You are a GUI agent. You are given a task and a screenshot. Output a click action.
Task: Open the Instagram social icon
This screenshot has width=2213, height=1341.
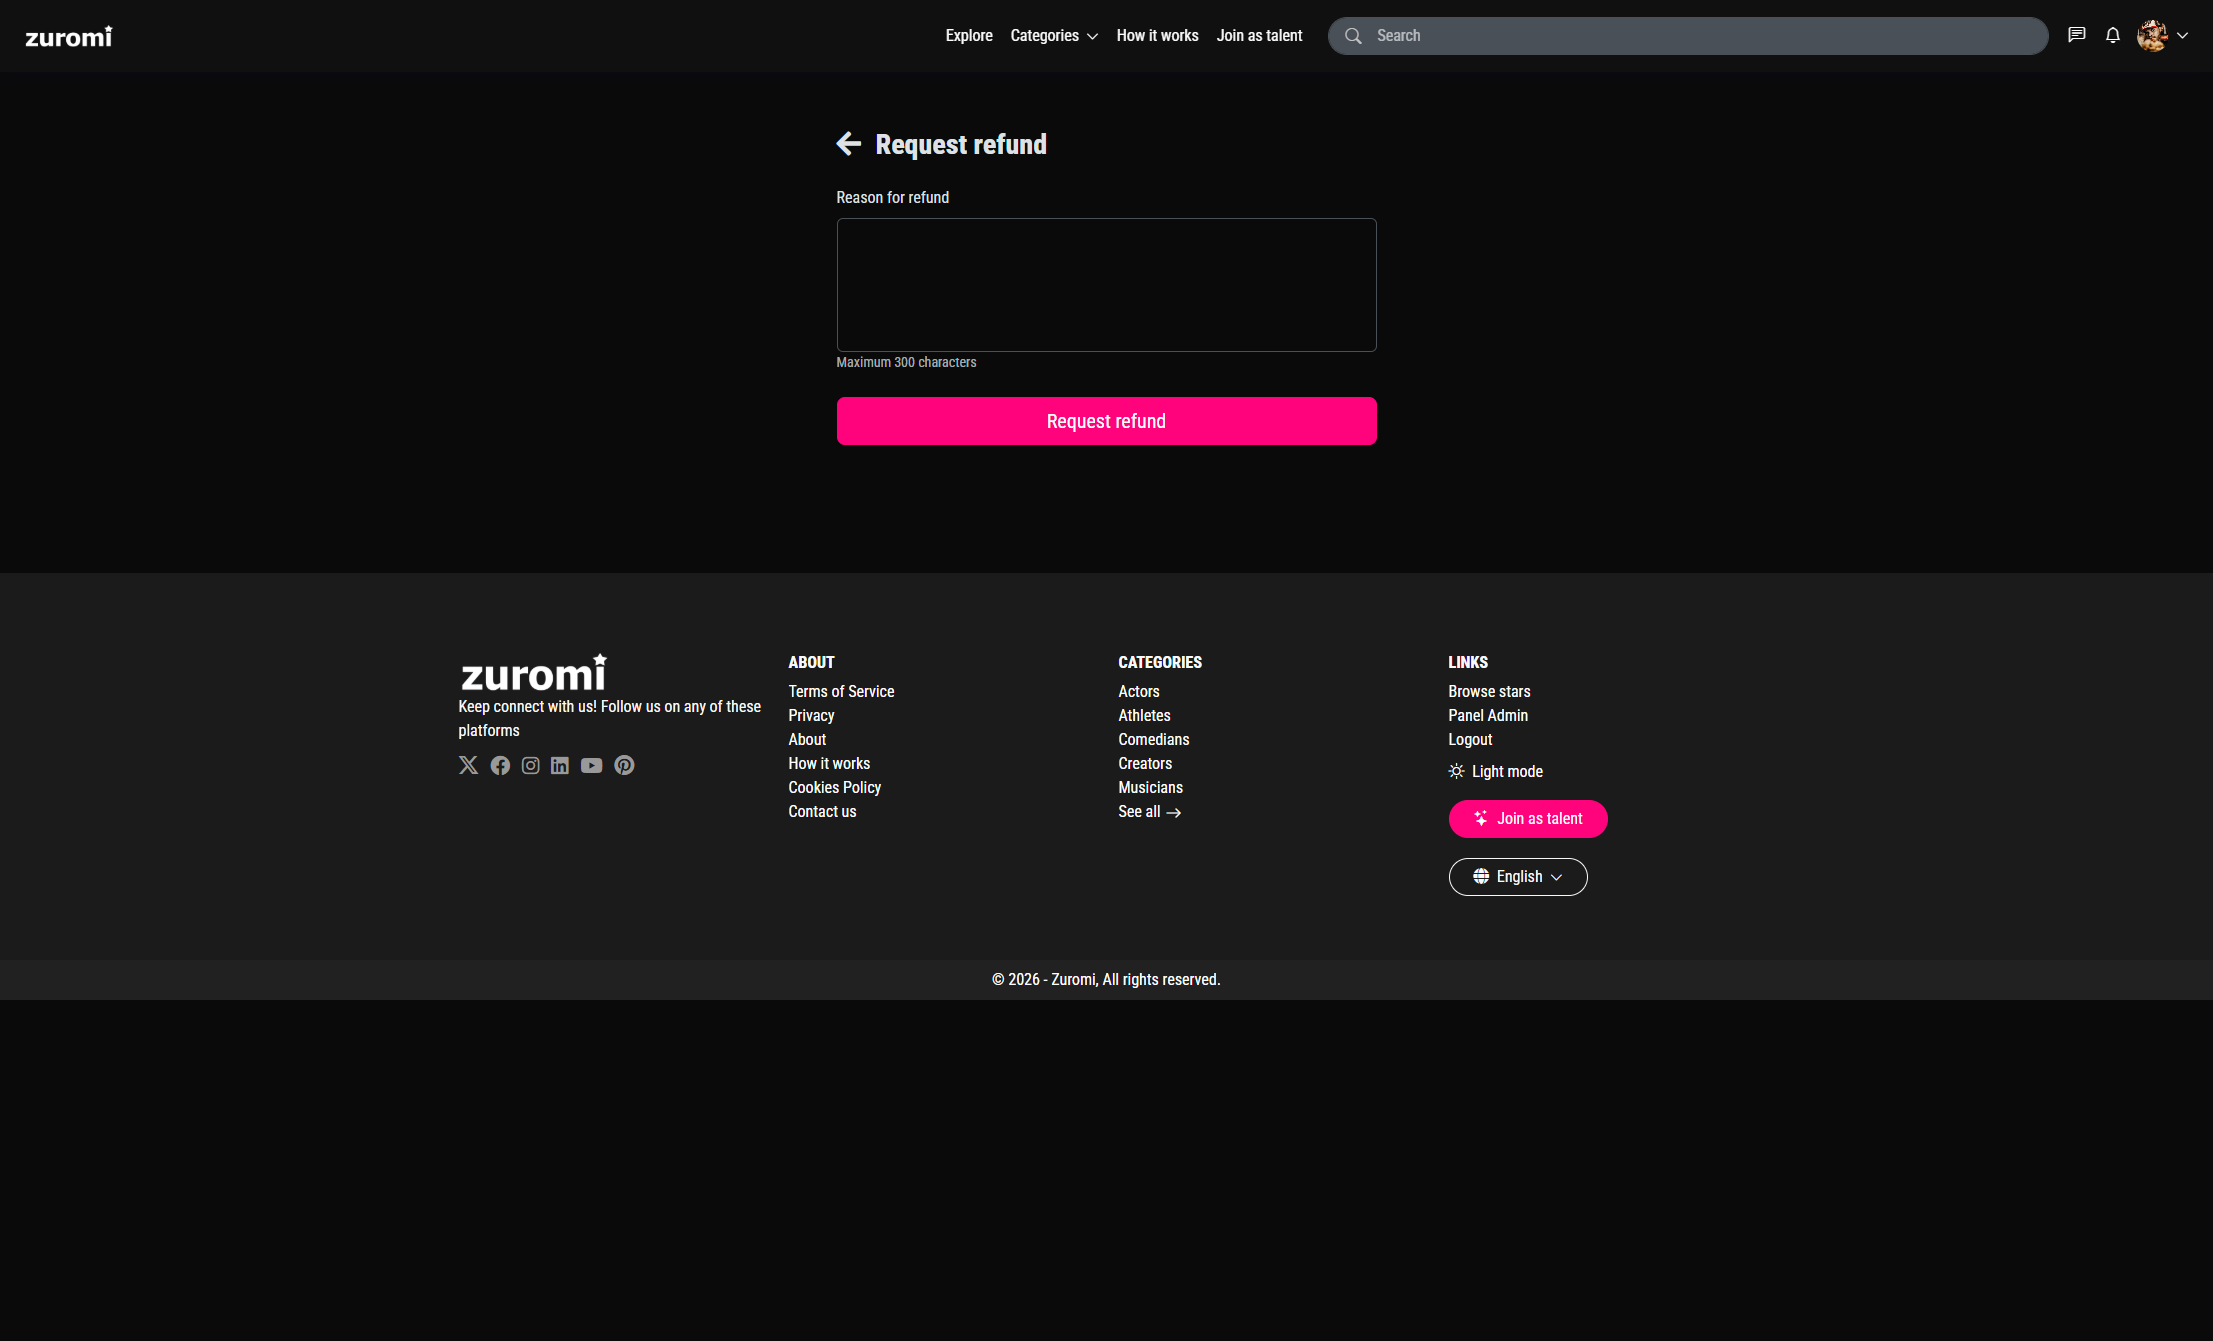[x=530, y=765]
